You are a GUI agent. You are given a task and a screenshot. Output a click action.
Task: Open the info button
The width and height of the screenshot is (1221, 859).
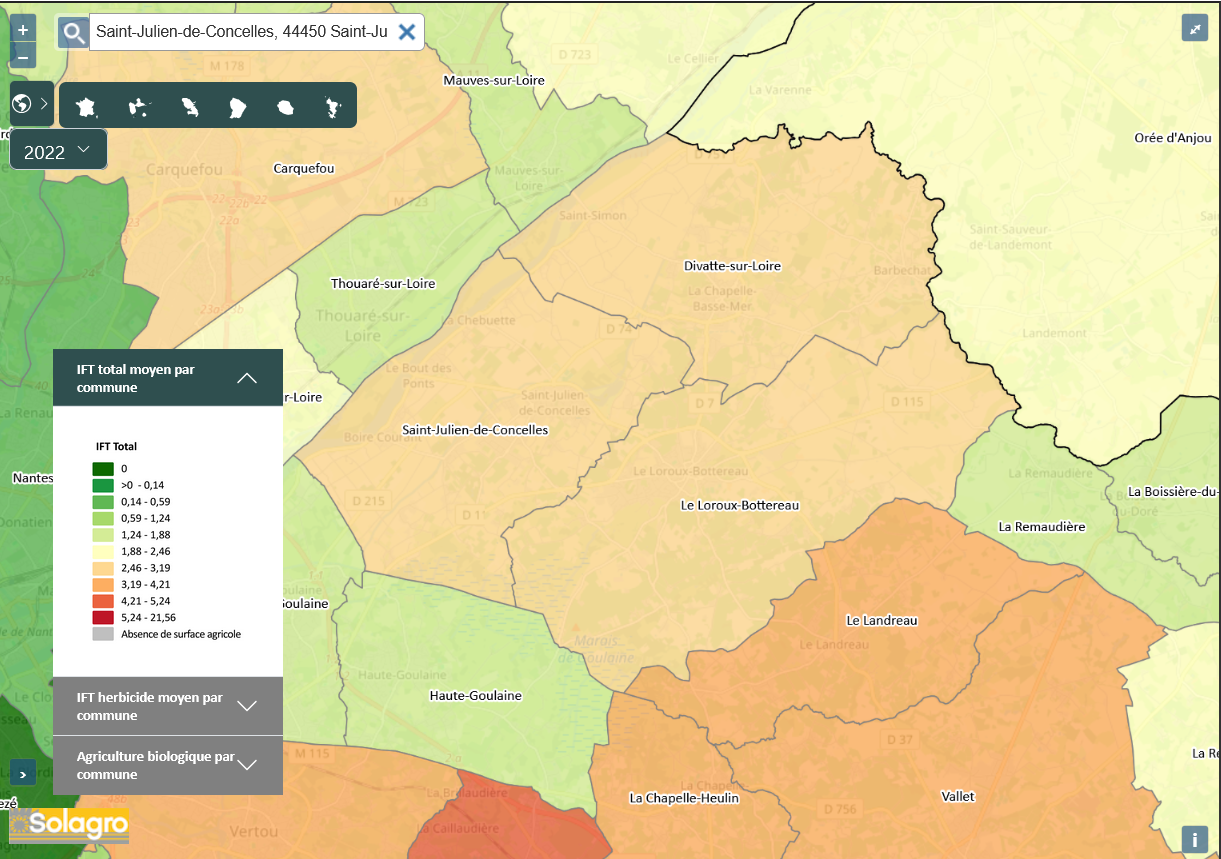coord(1195,840)
